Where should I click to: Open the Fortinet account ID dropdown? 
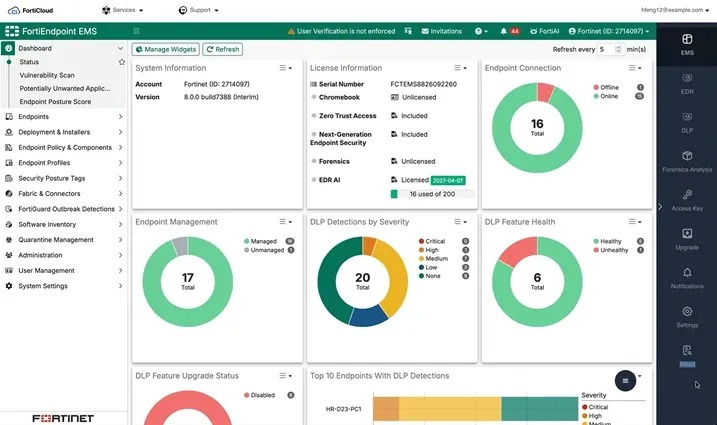tap(609, 31)
